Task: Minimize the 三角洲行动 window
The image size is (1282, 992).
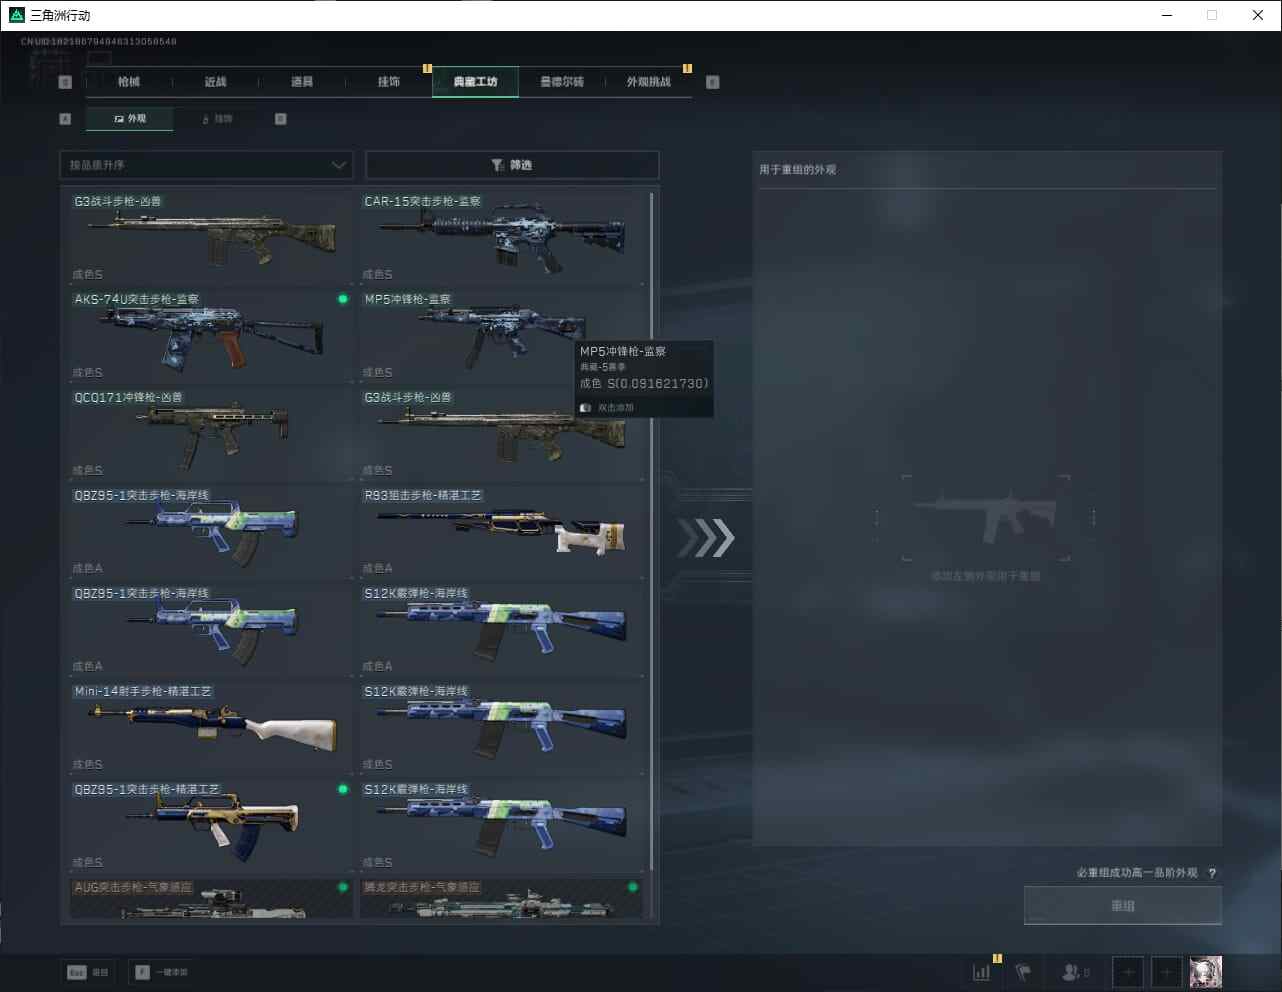Action: point(1166,15)
